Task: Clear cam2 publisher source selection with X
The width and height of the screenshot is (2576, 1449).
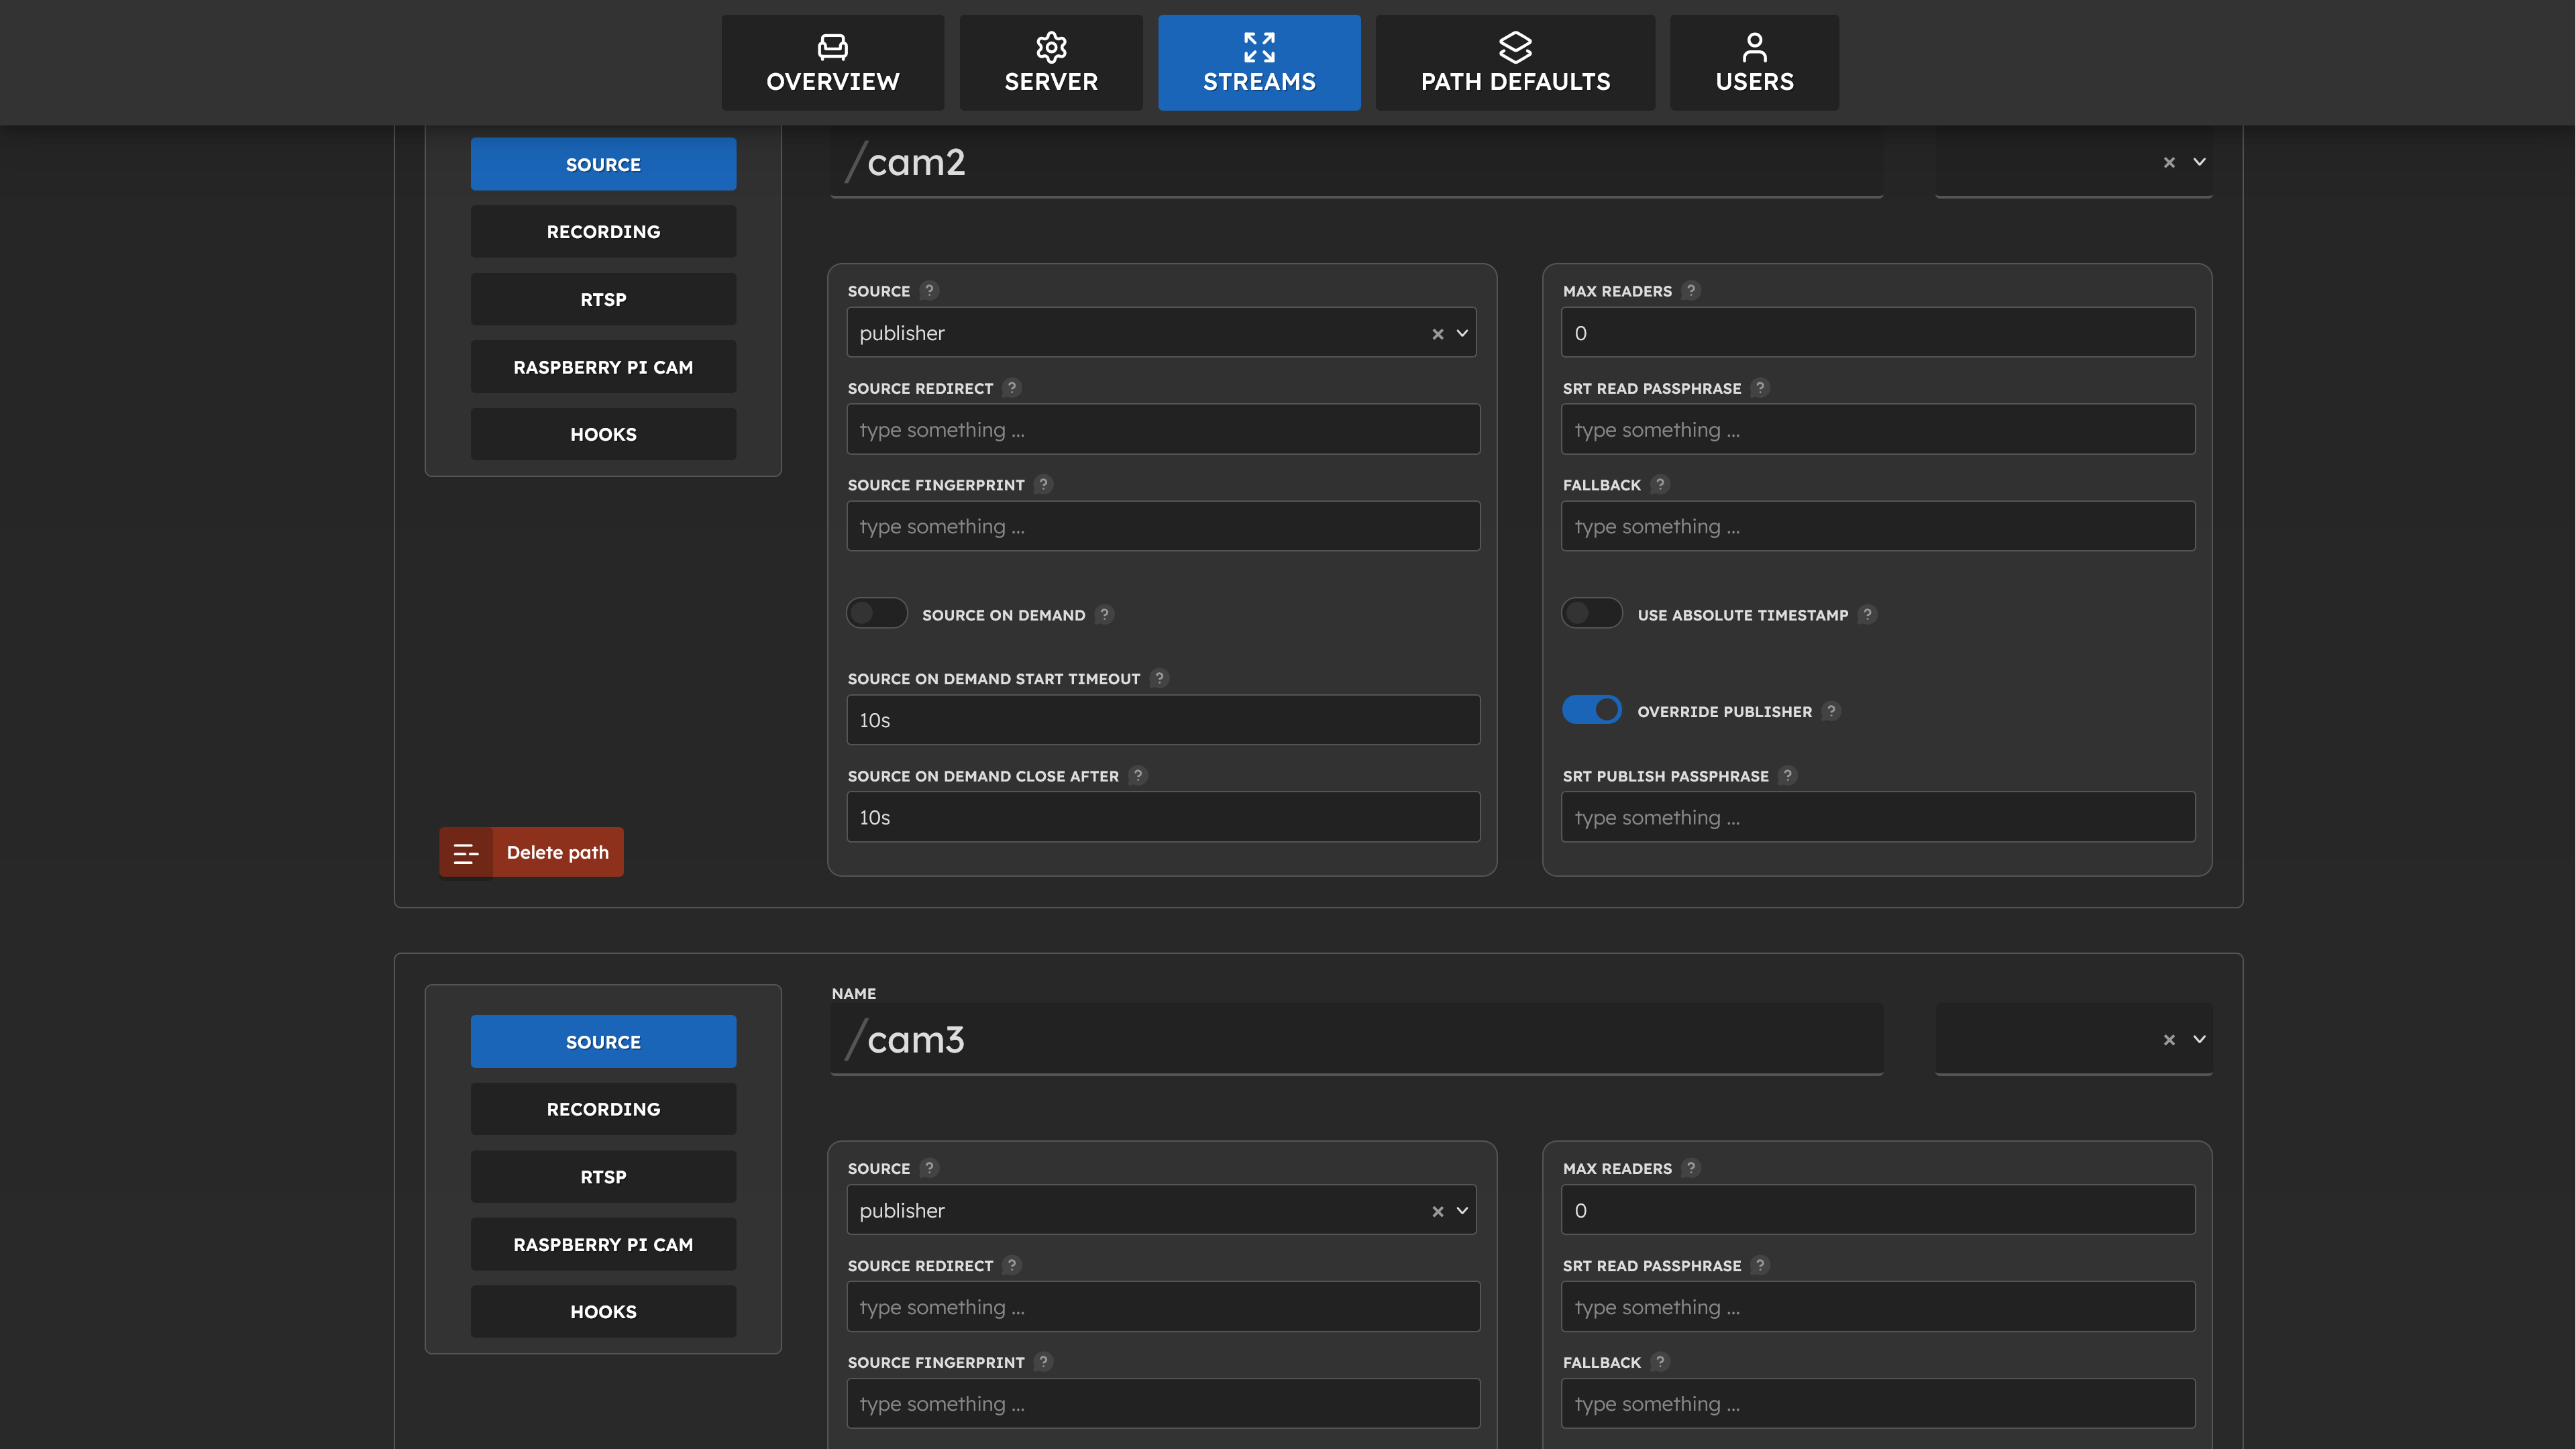Action: tap(1437, 333)
